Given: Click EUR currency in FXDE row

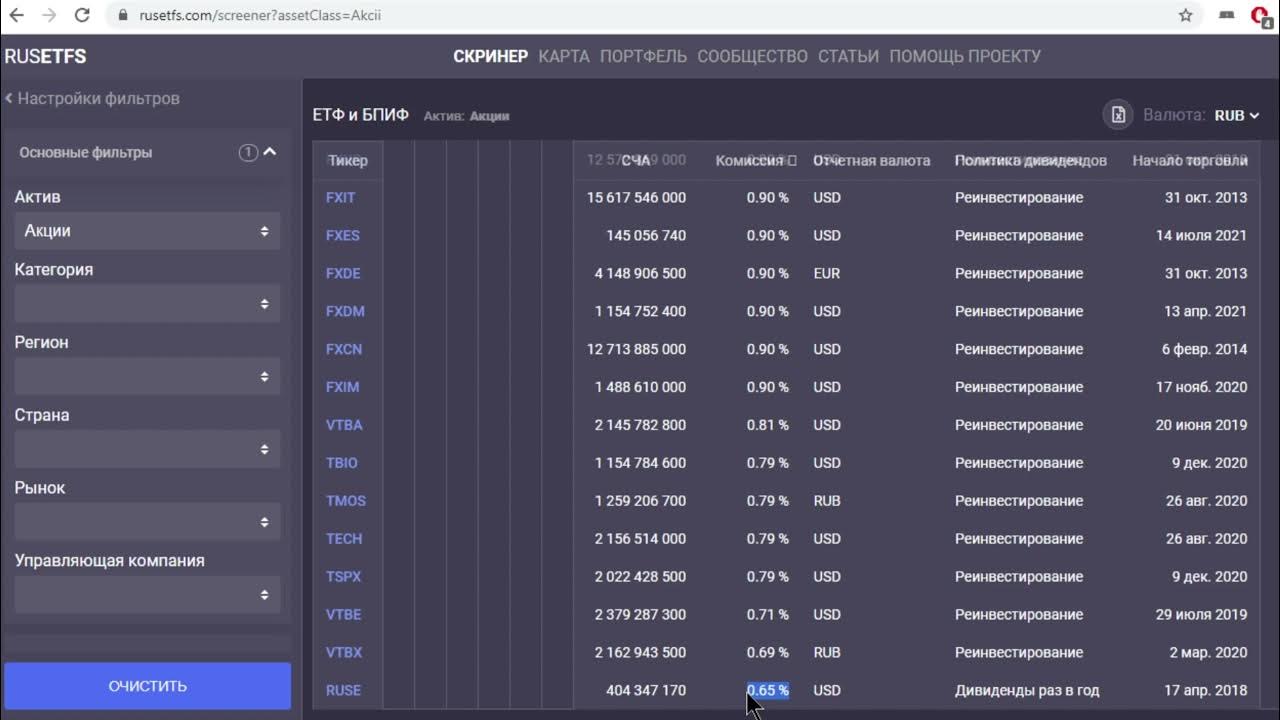Looking at the screenshot, I should [827, 273].
